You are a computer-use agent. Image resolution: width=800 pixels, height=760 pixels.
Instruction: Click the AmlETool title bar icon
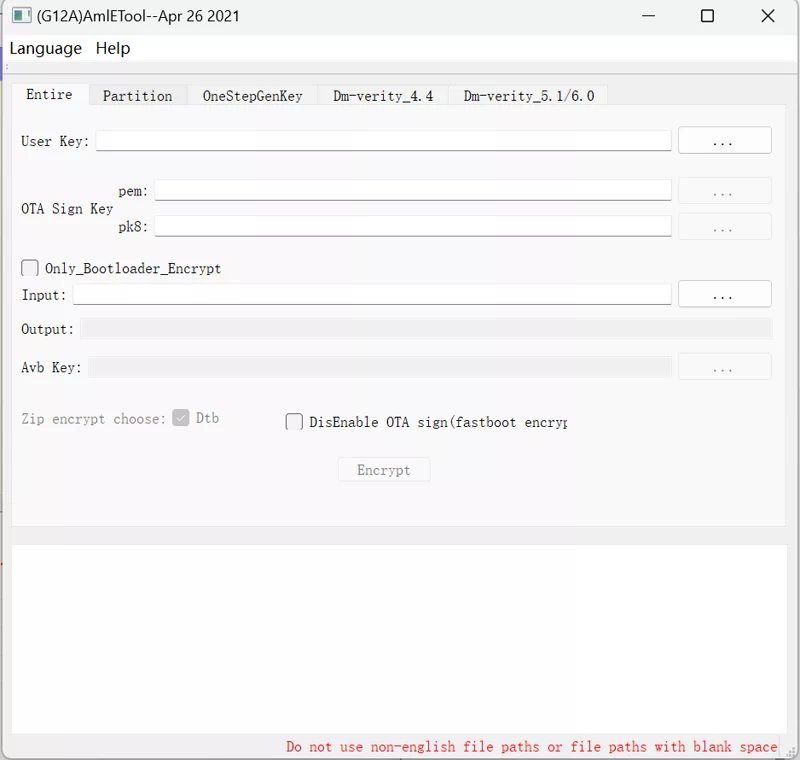(21, 16)
